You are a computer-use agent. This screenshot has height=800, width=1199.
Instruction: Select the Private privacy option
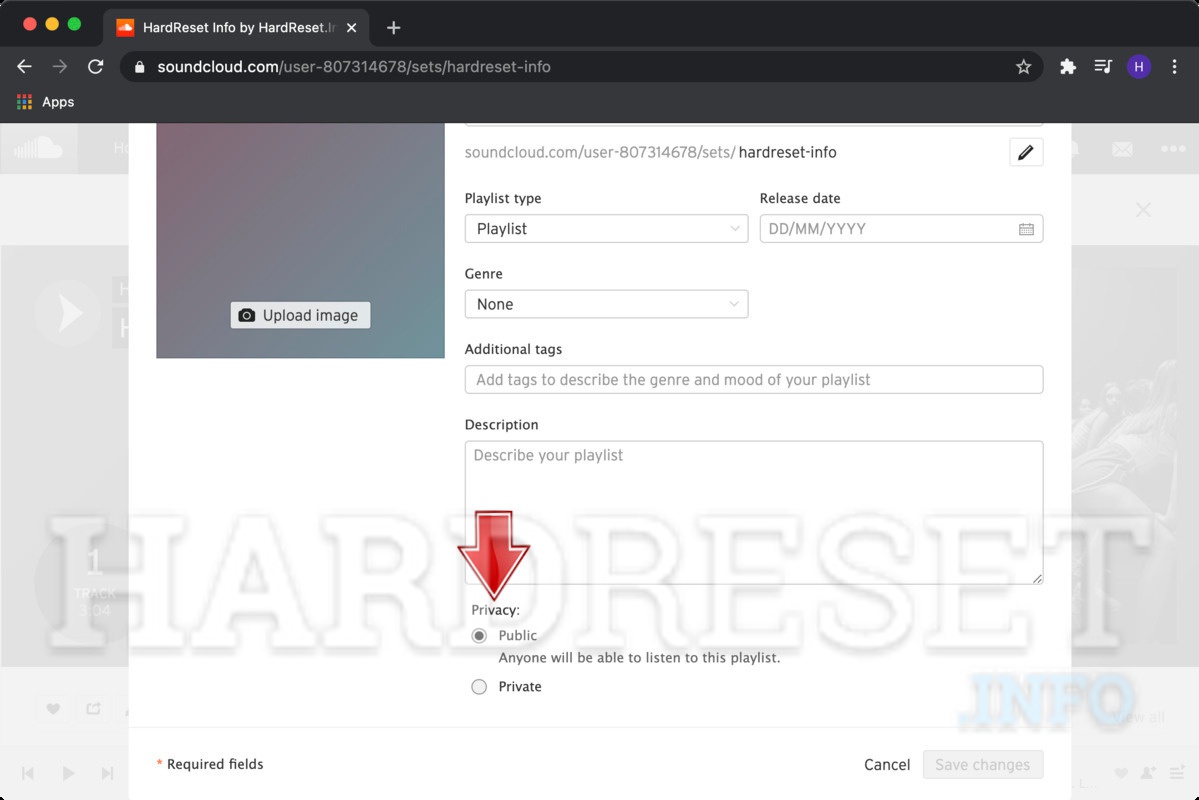coord(479,686)
